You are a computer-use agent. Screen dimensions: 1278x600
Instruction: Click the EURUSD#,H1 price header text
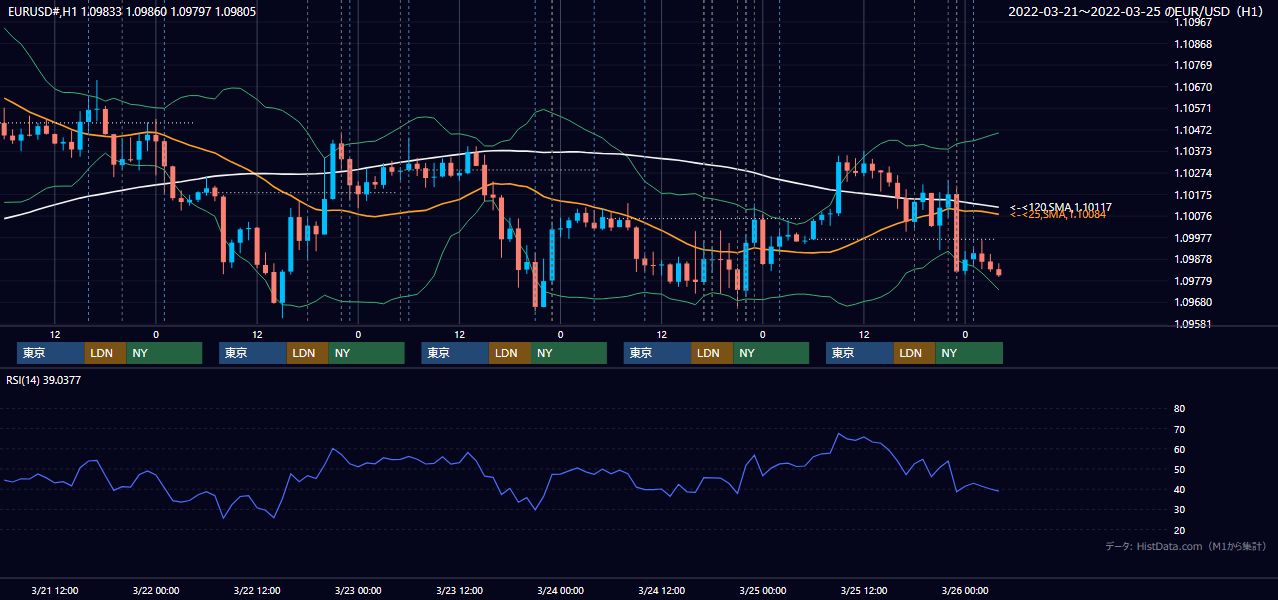click(132, 12)
